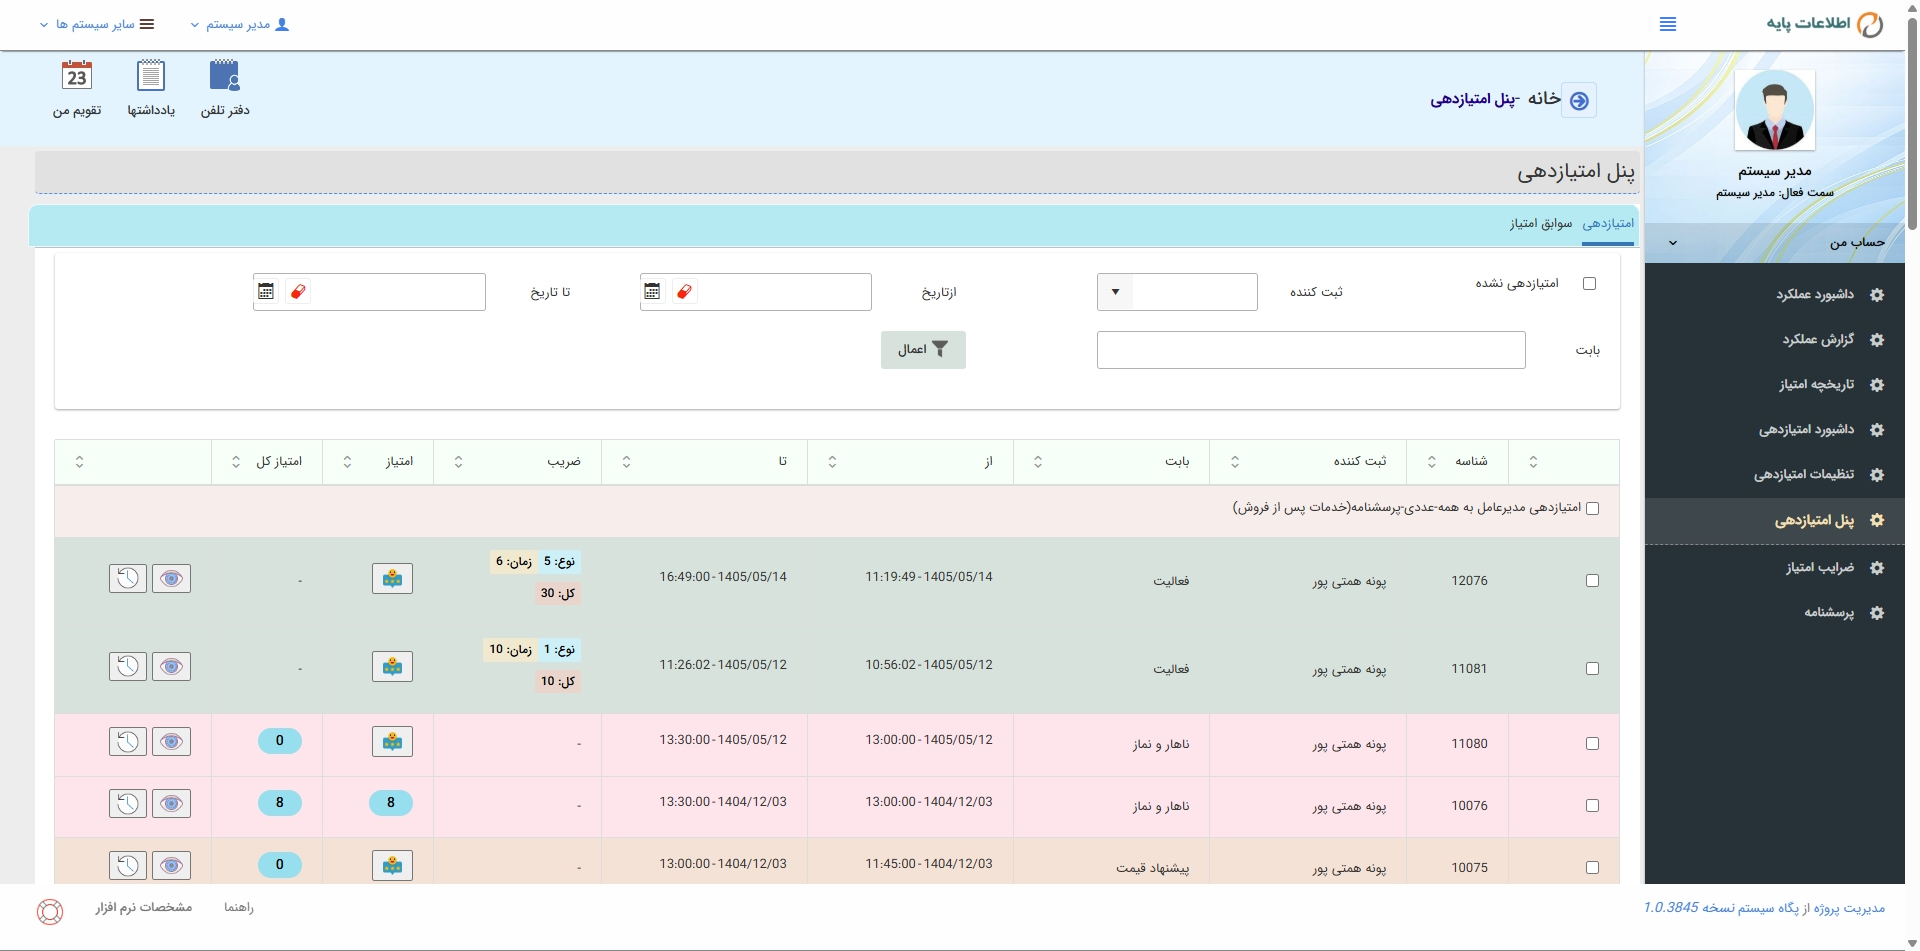
Task: Click the back arrow icon next to خانه
Action: [x=1579, y=100]
